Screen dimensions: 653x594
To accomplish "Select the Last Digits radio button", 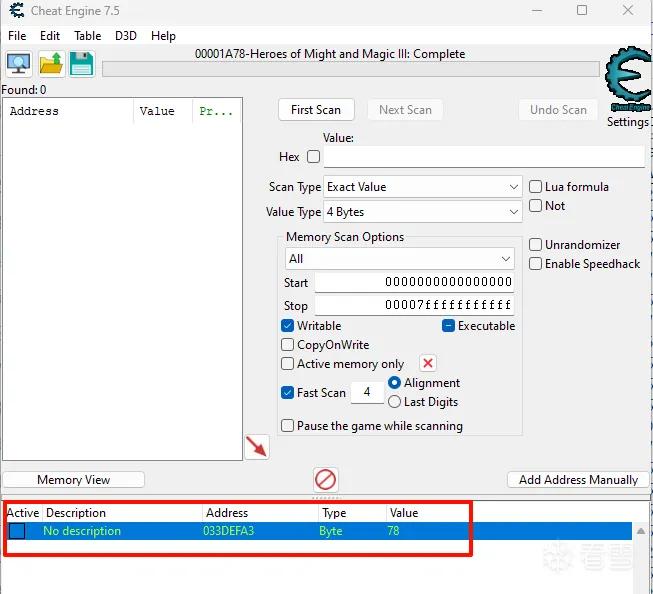I will [x=394, y=402].
